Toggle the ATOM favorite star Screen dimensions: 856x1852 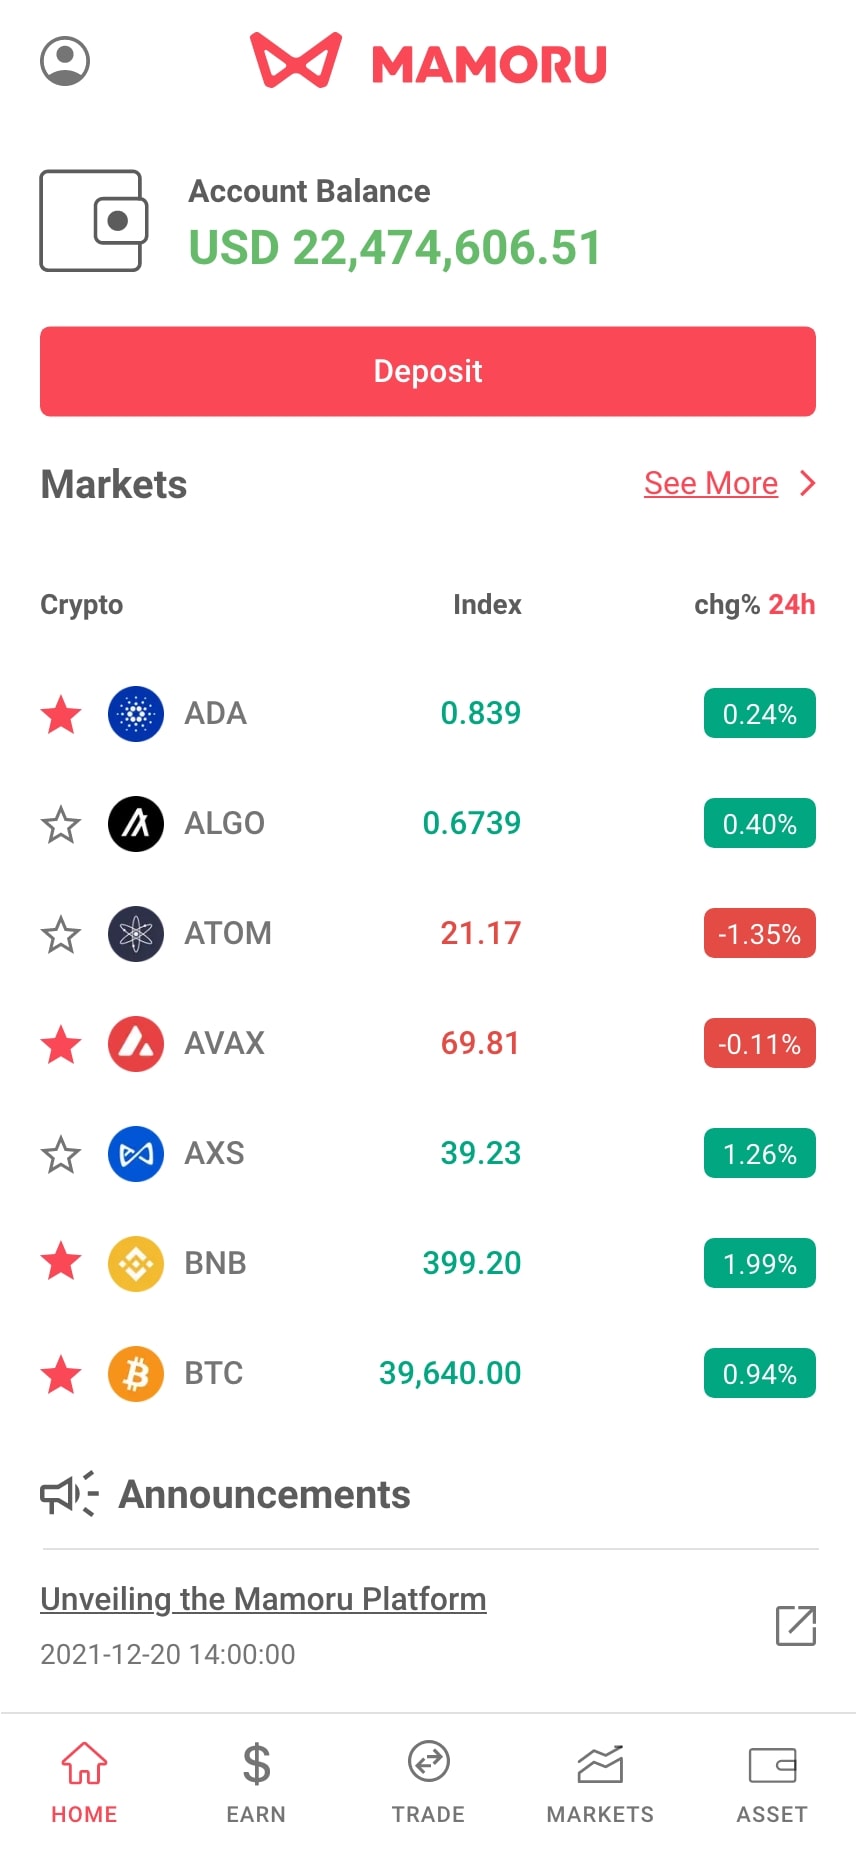pyautogui.click(x=61, y=935)
